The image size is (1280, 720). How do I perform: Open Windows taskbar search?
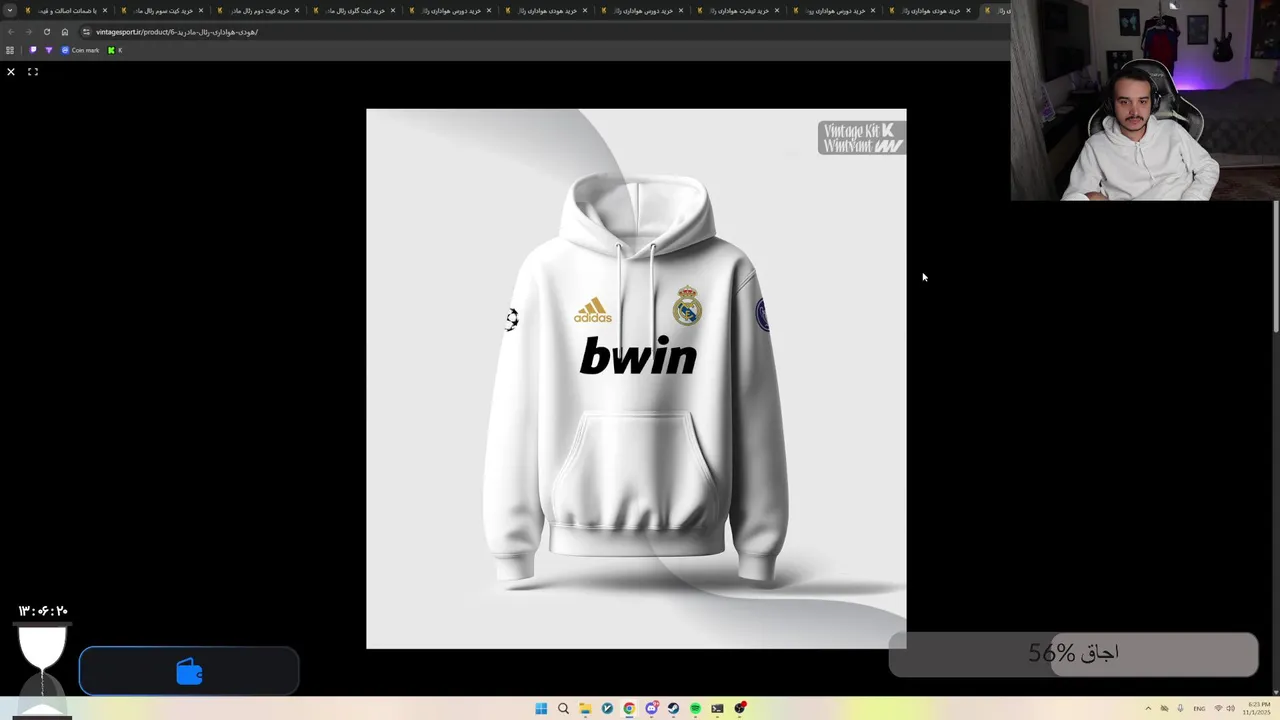[563, 708]
